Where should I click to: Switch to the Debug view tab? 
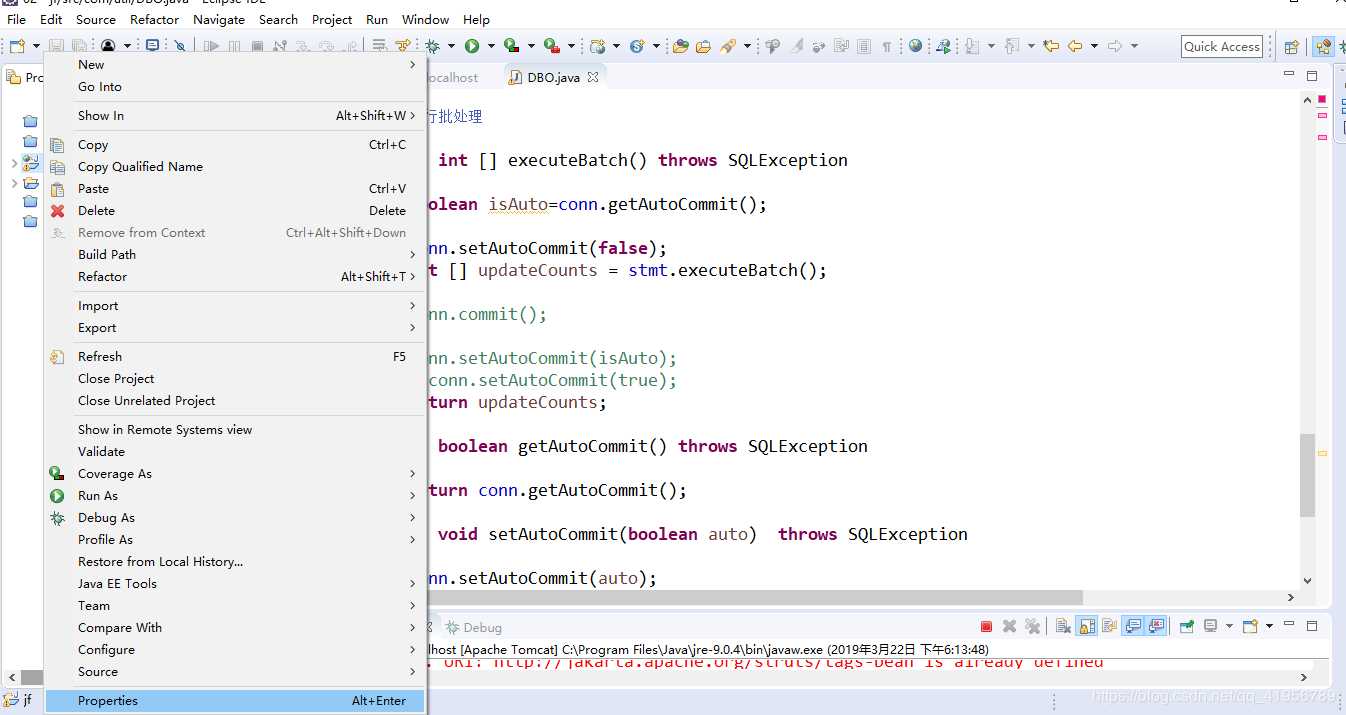point(474,627)
